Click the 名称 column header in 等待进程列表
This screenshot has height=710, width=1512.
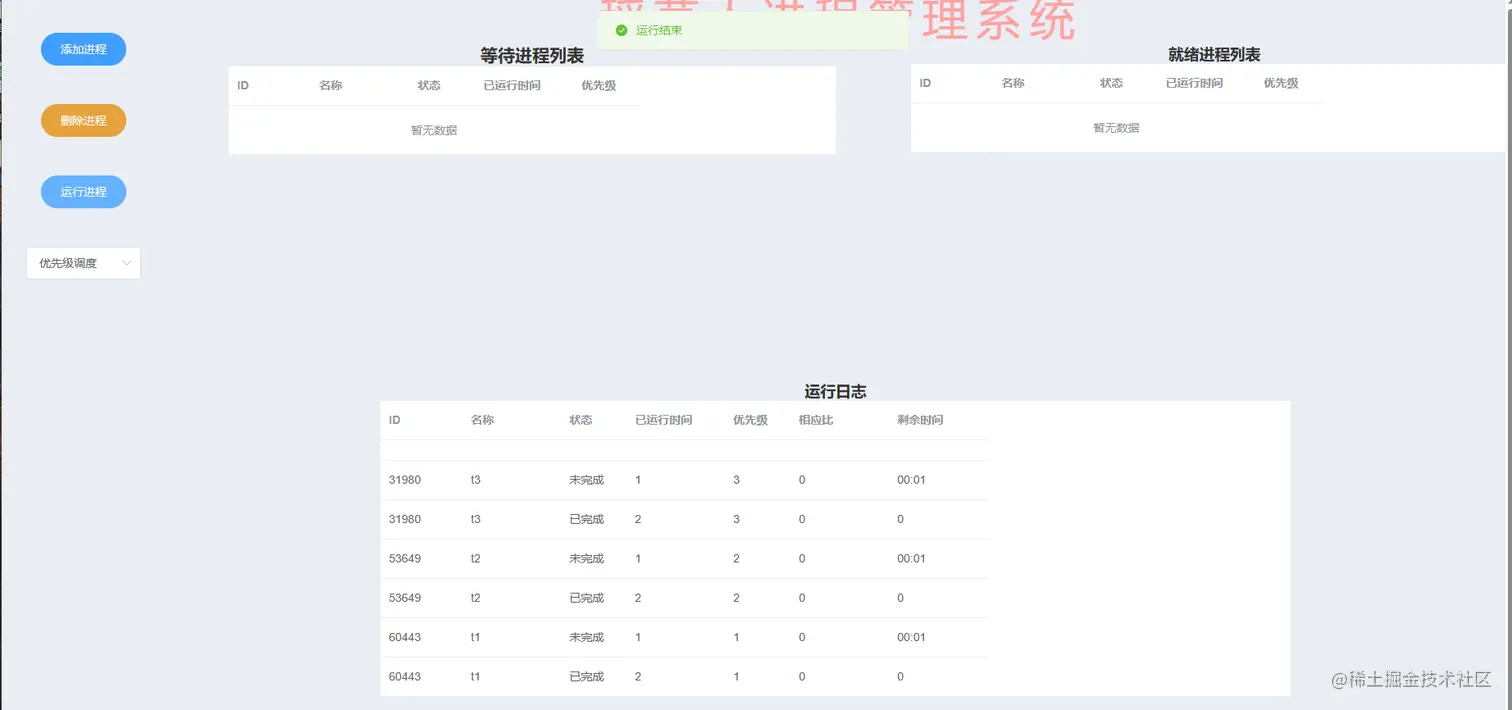(x=331, y=85)
